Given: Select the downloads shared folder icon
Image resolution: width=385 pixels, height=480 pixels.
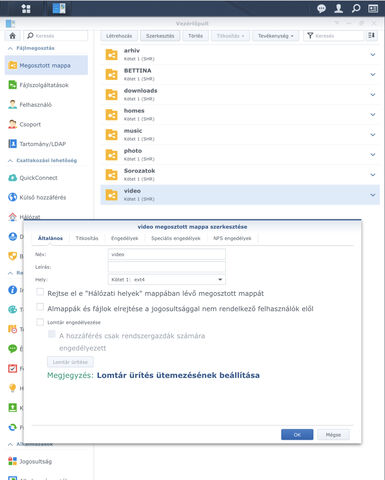Looking at the screenshot, I should click(111, 94).
